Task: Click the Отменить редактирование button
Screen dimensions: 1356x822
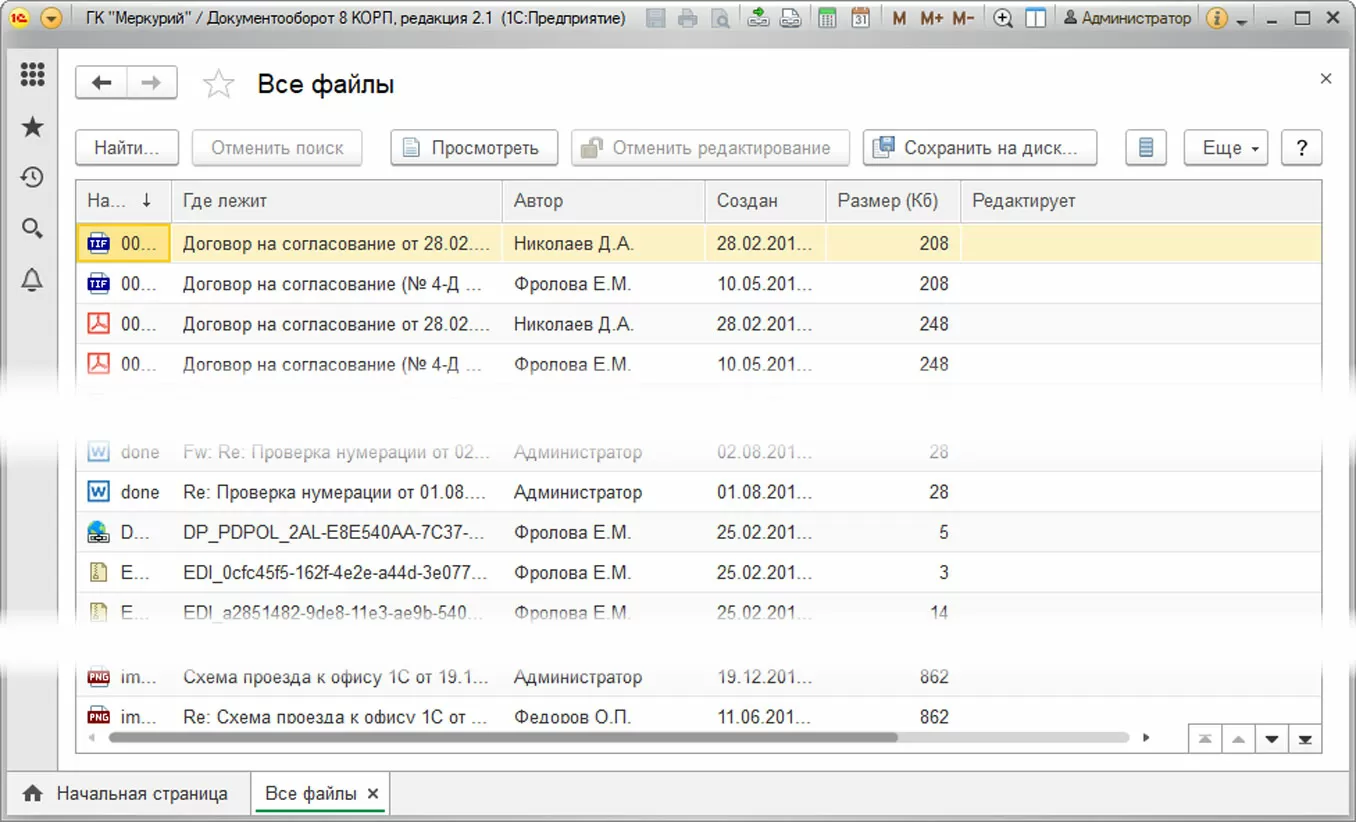Action: tap(710, 148)
